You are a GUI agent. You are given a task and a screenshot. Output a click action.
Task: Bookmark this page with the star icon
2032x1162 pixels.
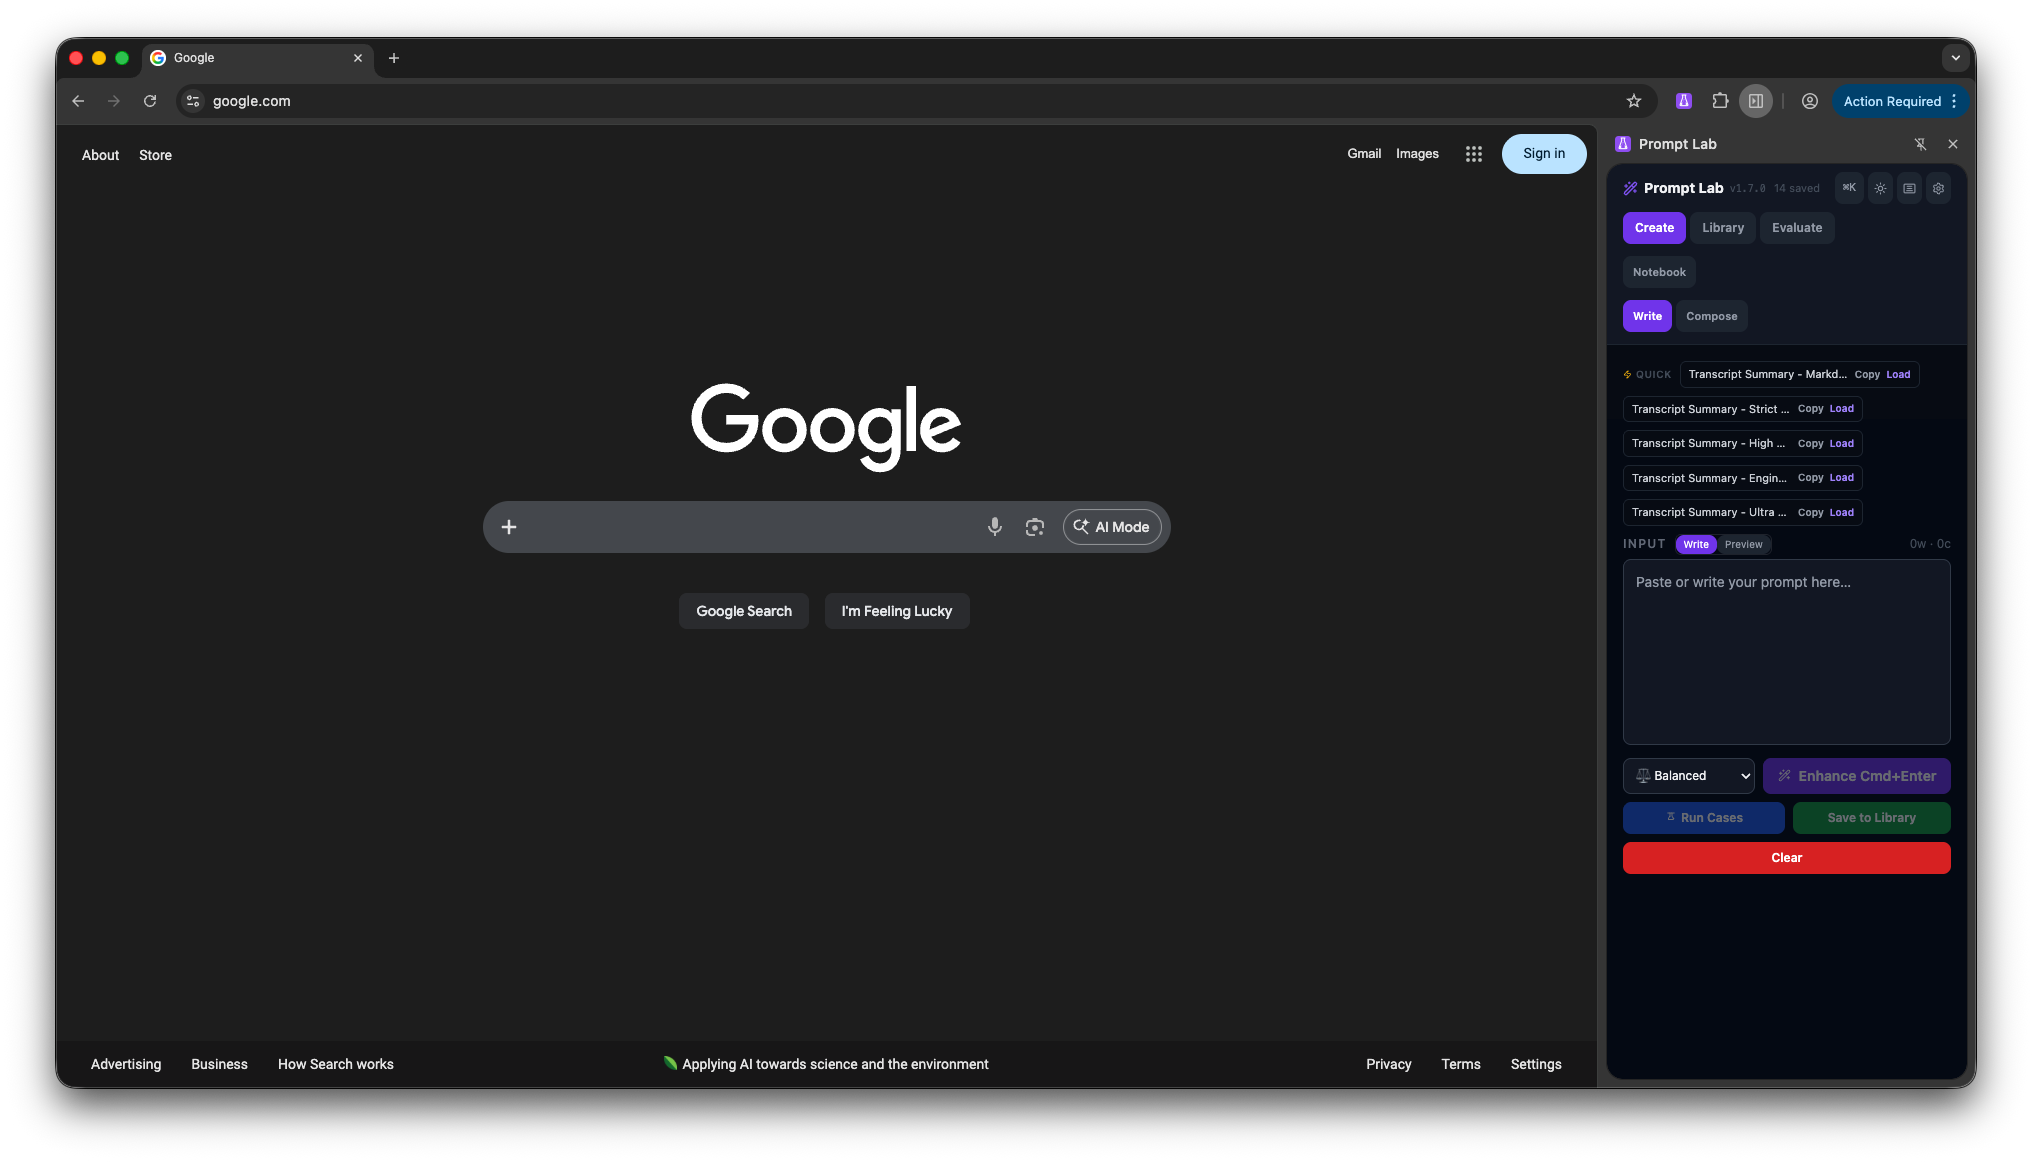tap(1634, 101)
